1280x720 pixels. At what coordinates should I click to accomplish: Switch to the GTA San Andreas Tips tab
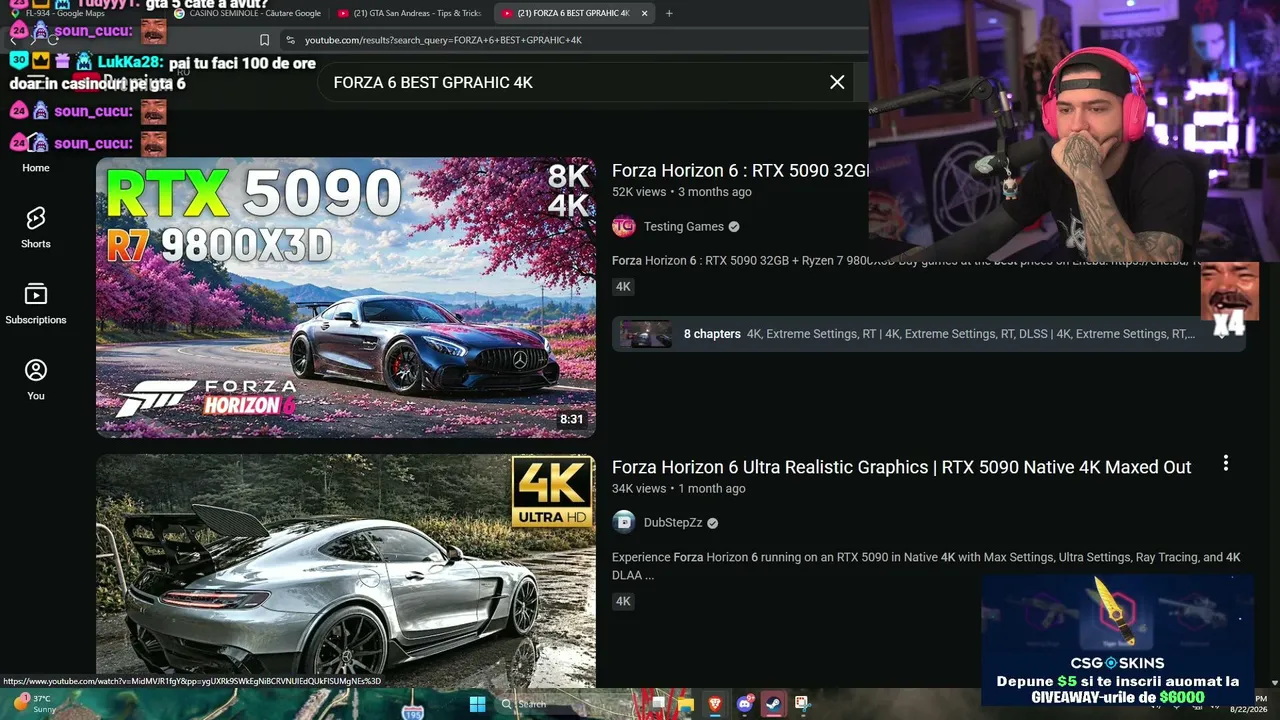point(410,13)
